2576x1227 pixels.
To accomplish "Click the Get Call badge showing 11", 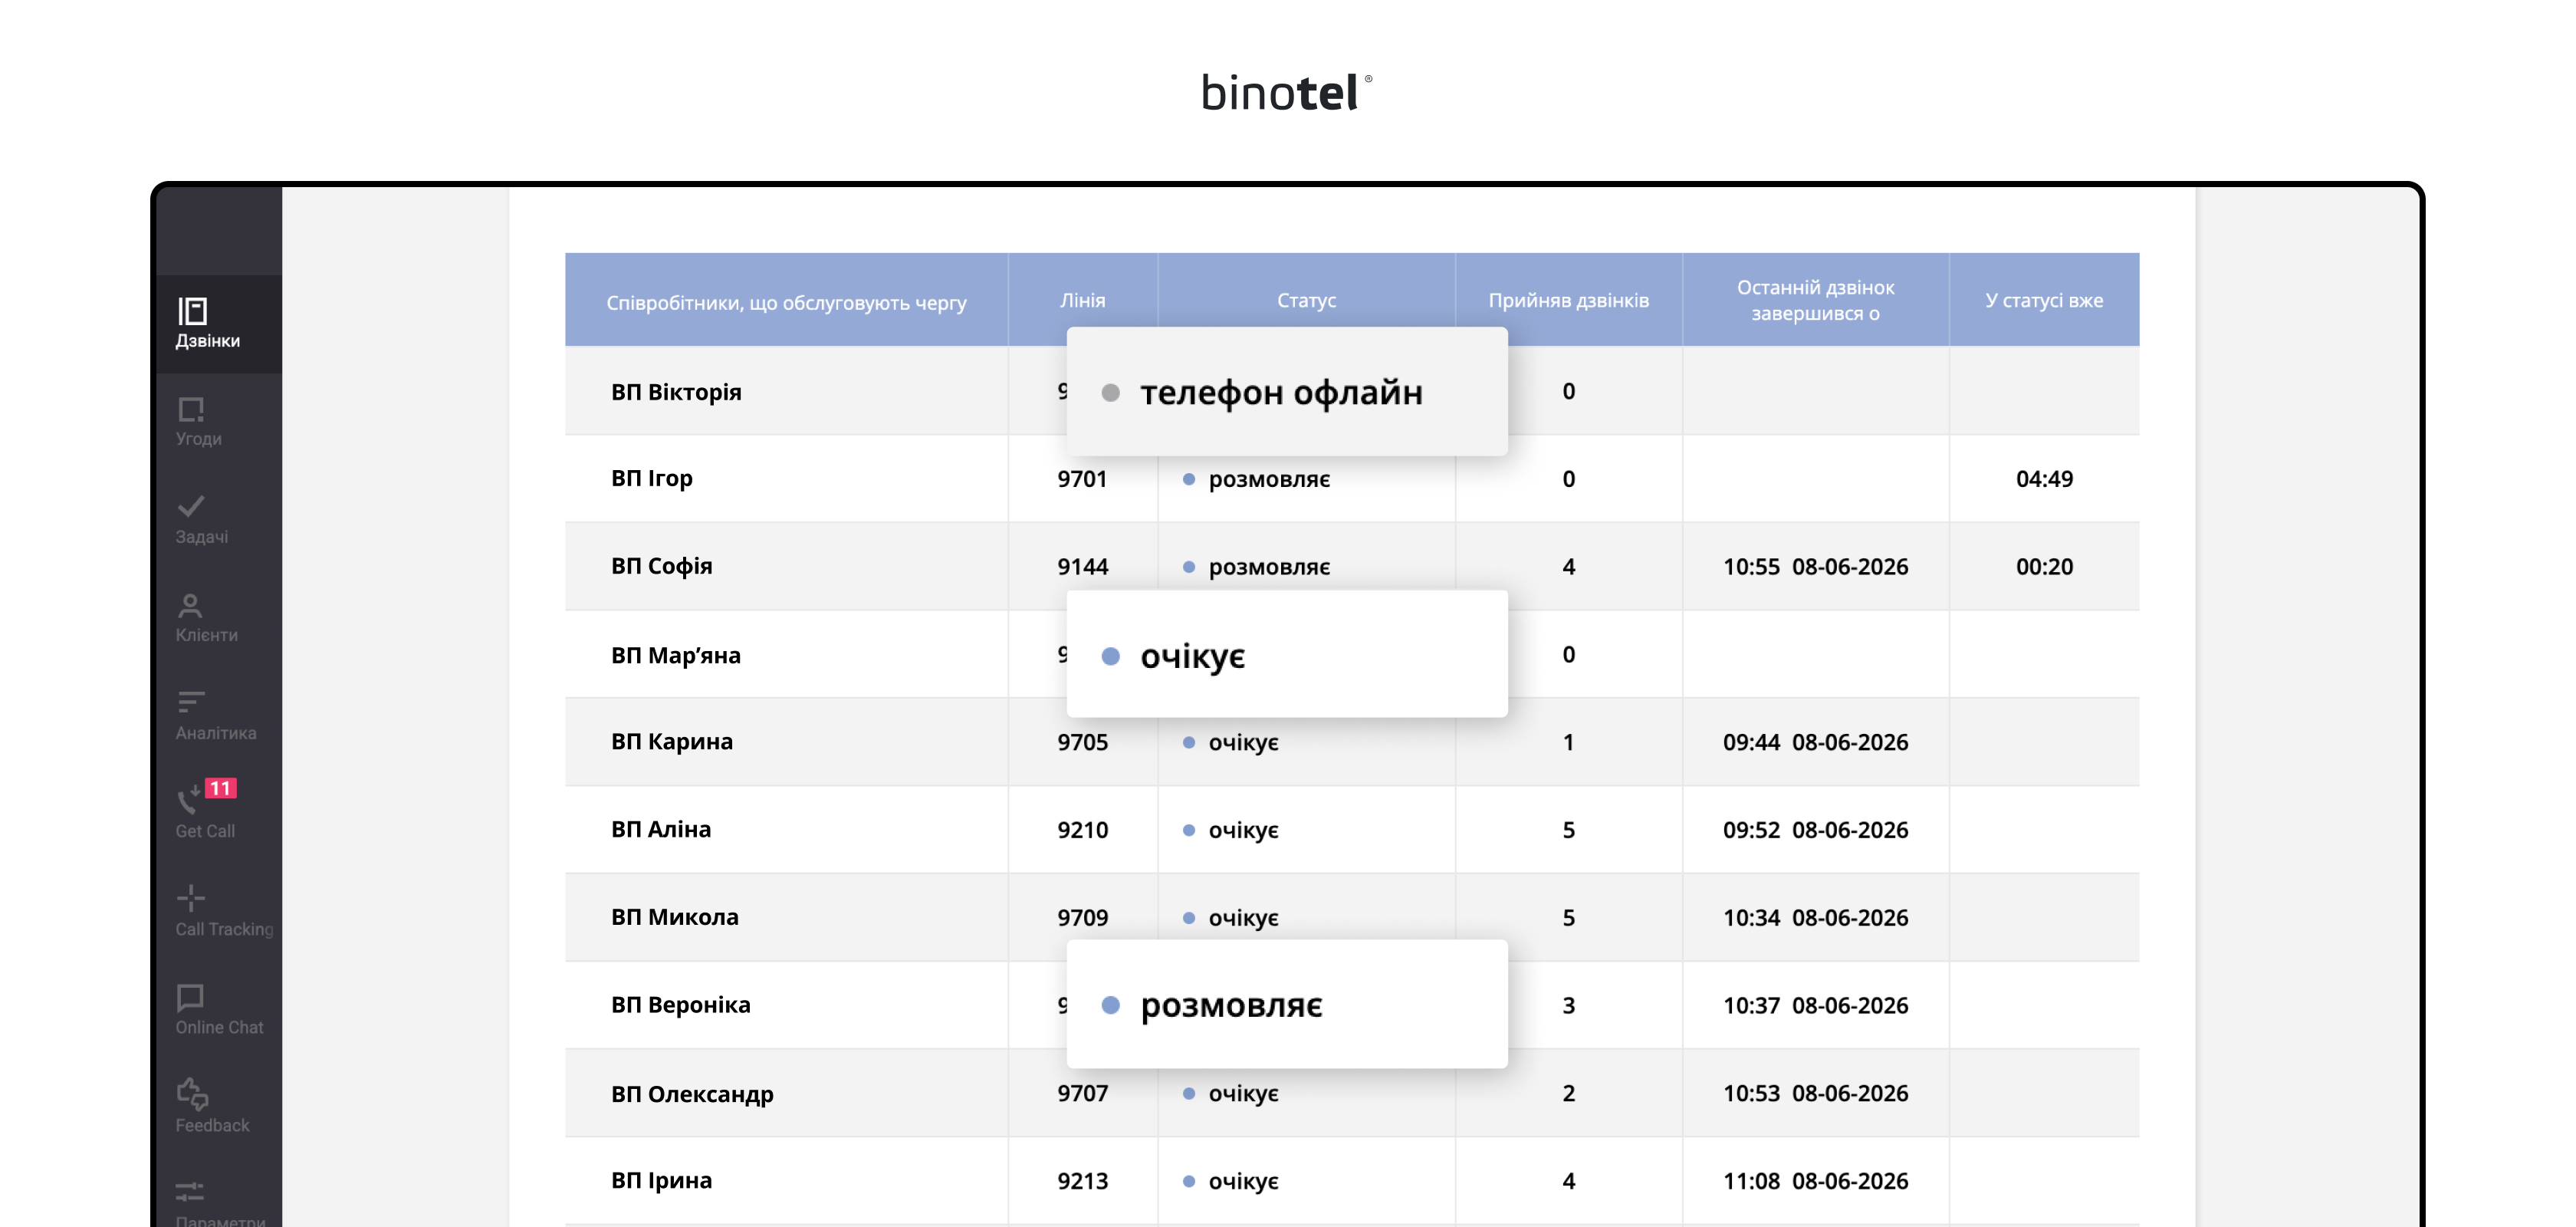I will 220,788.
